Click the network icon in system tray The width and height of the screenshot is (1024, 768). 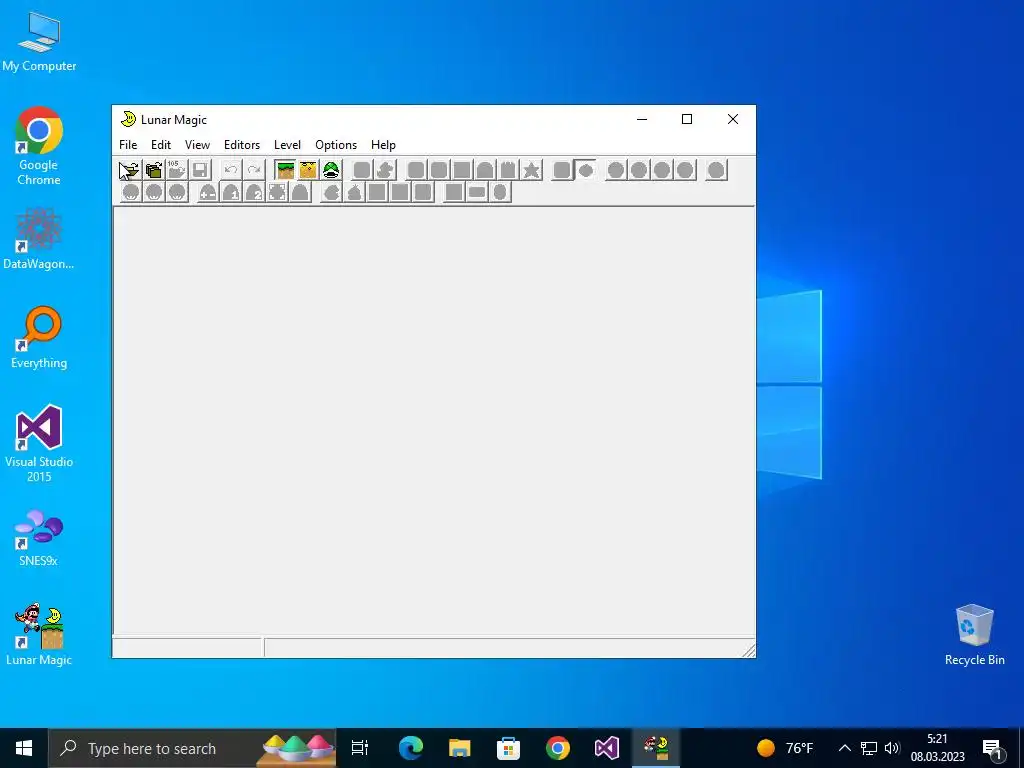click(868, 748)
